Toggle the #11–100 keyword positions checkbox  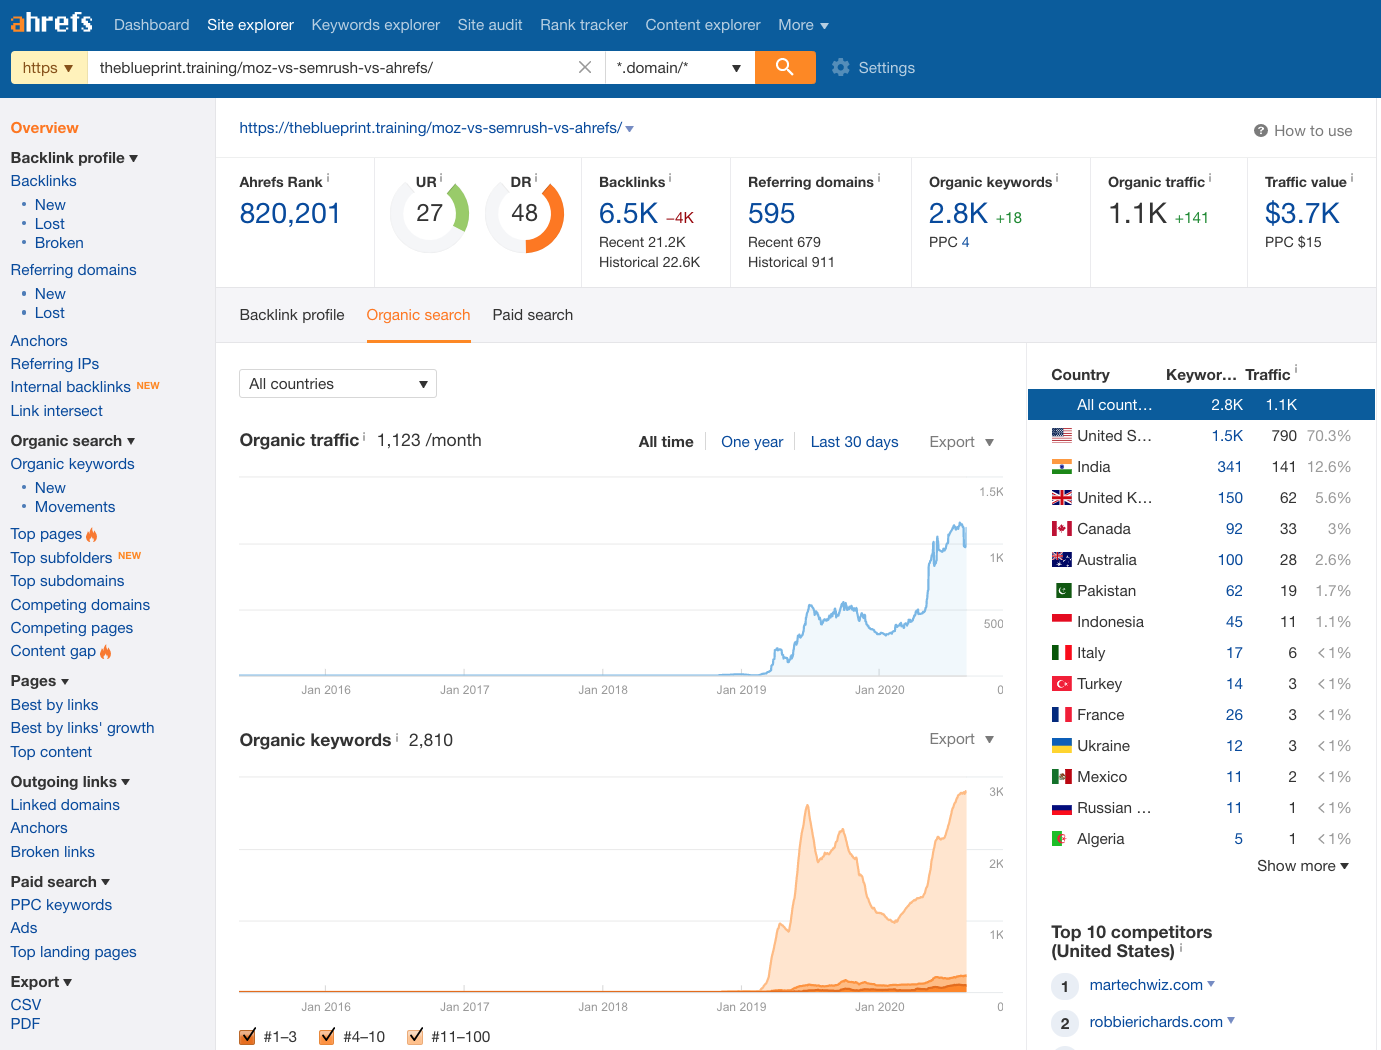[415, 1037]
